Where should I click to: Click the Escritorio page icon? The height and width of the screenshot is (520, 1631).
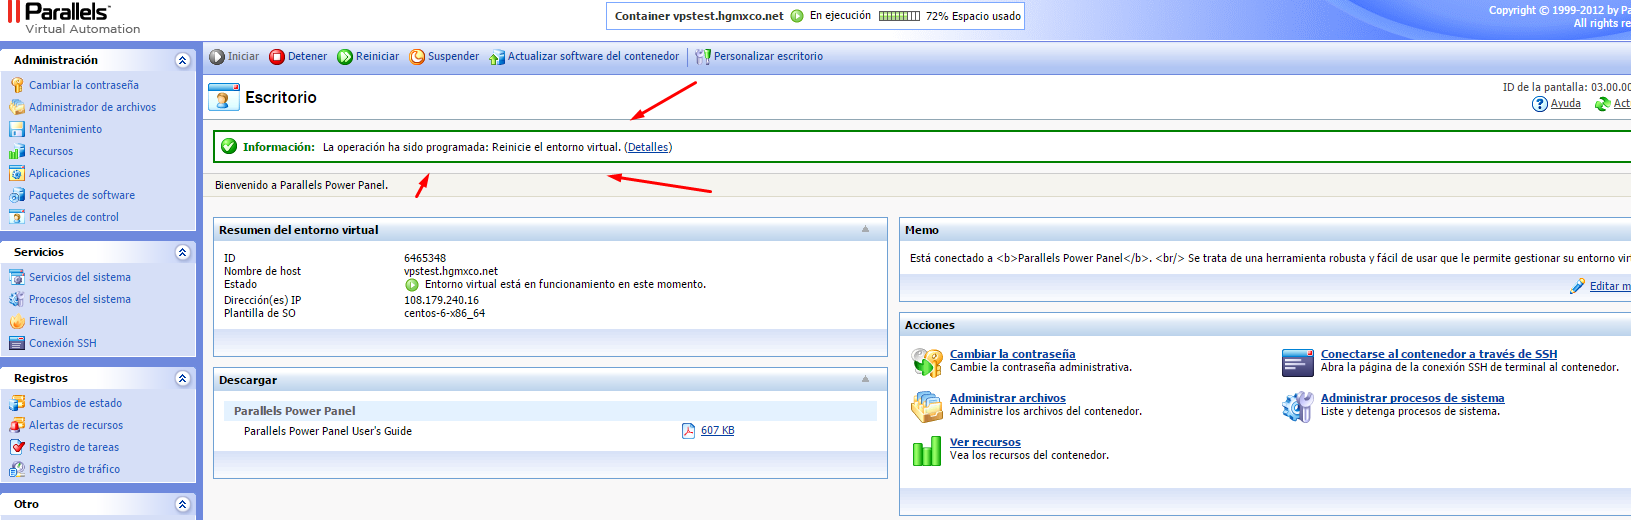pos(224,98)
